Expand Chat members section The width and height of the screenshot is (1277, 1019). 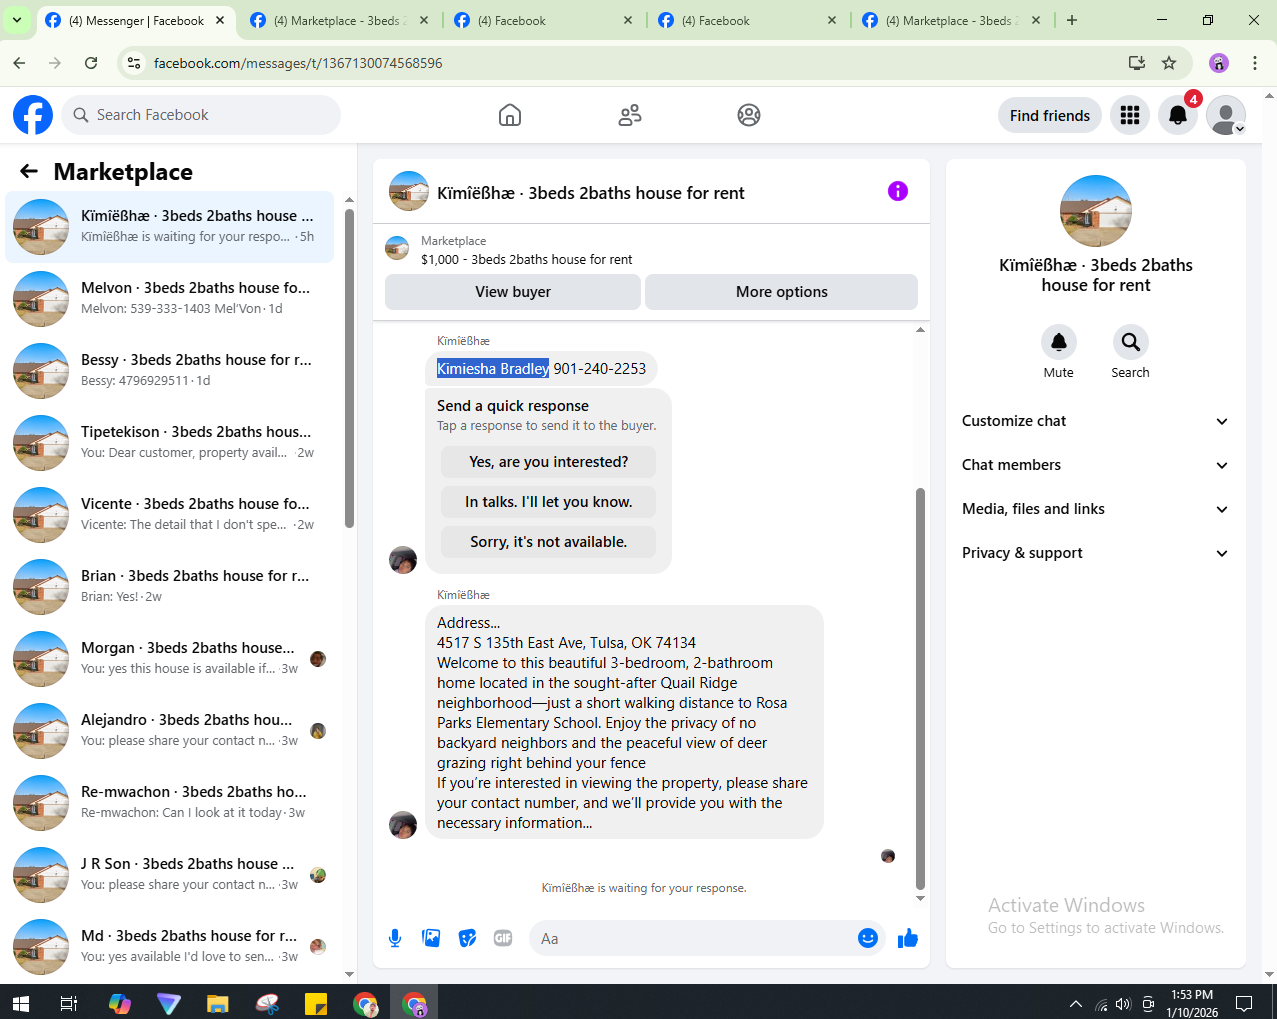click(x=1096, y=465)
